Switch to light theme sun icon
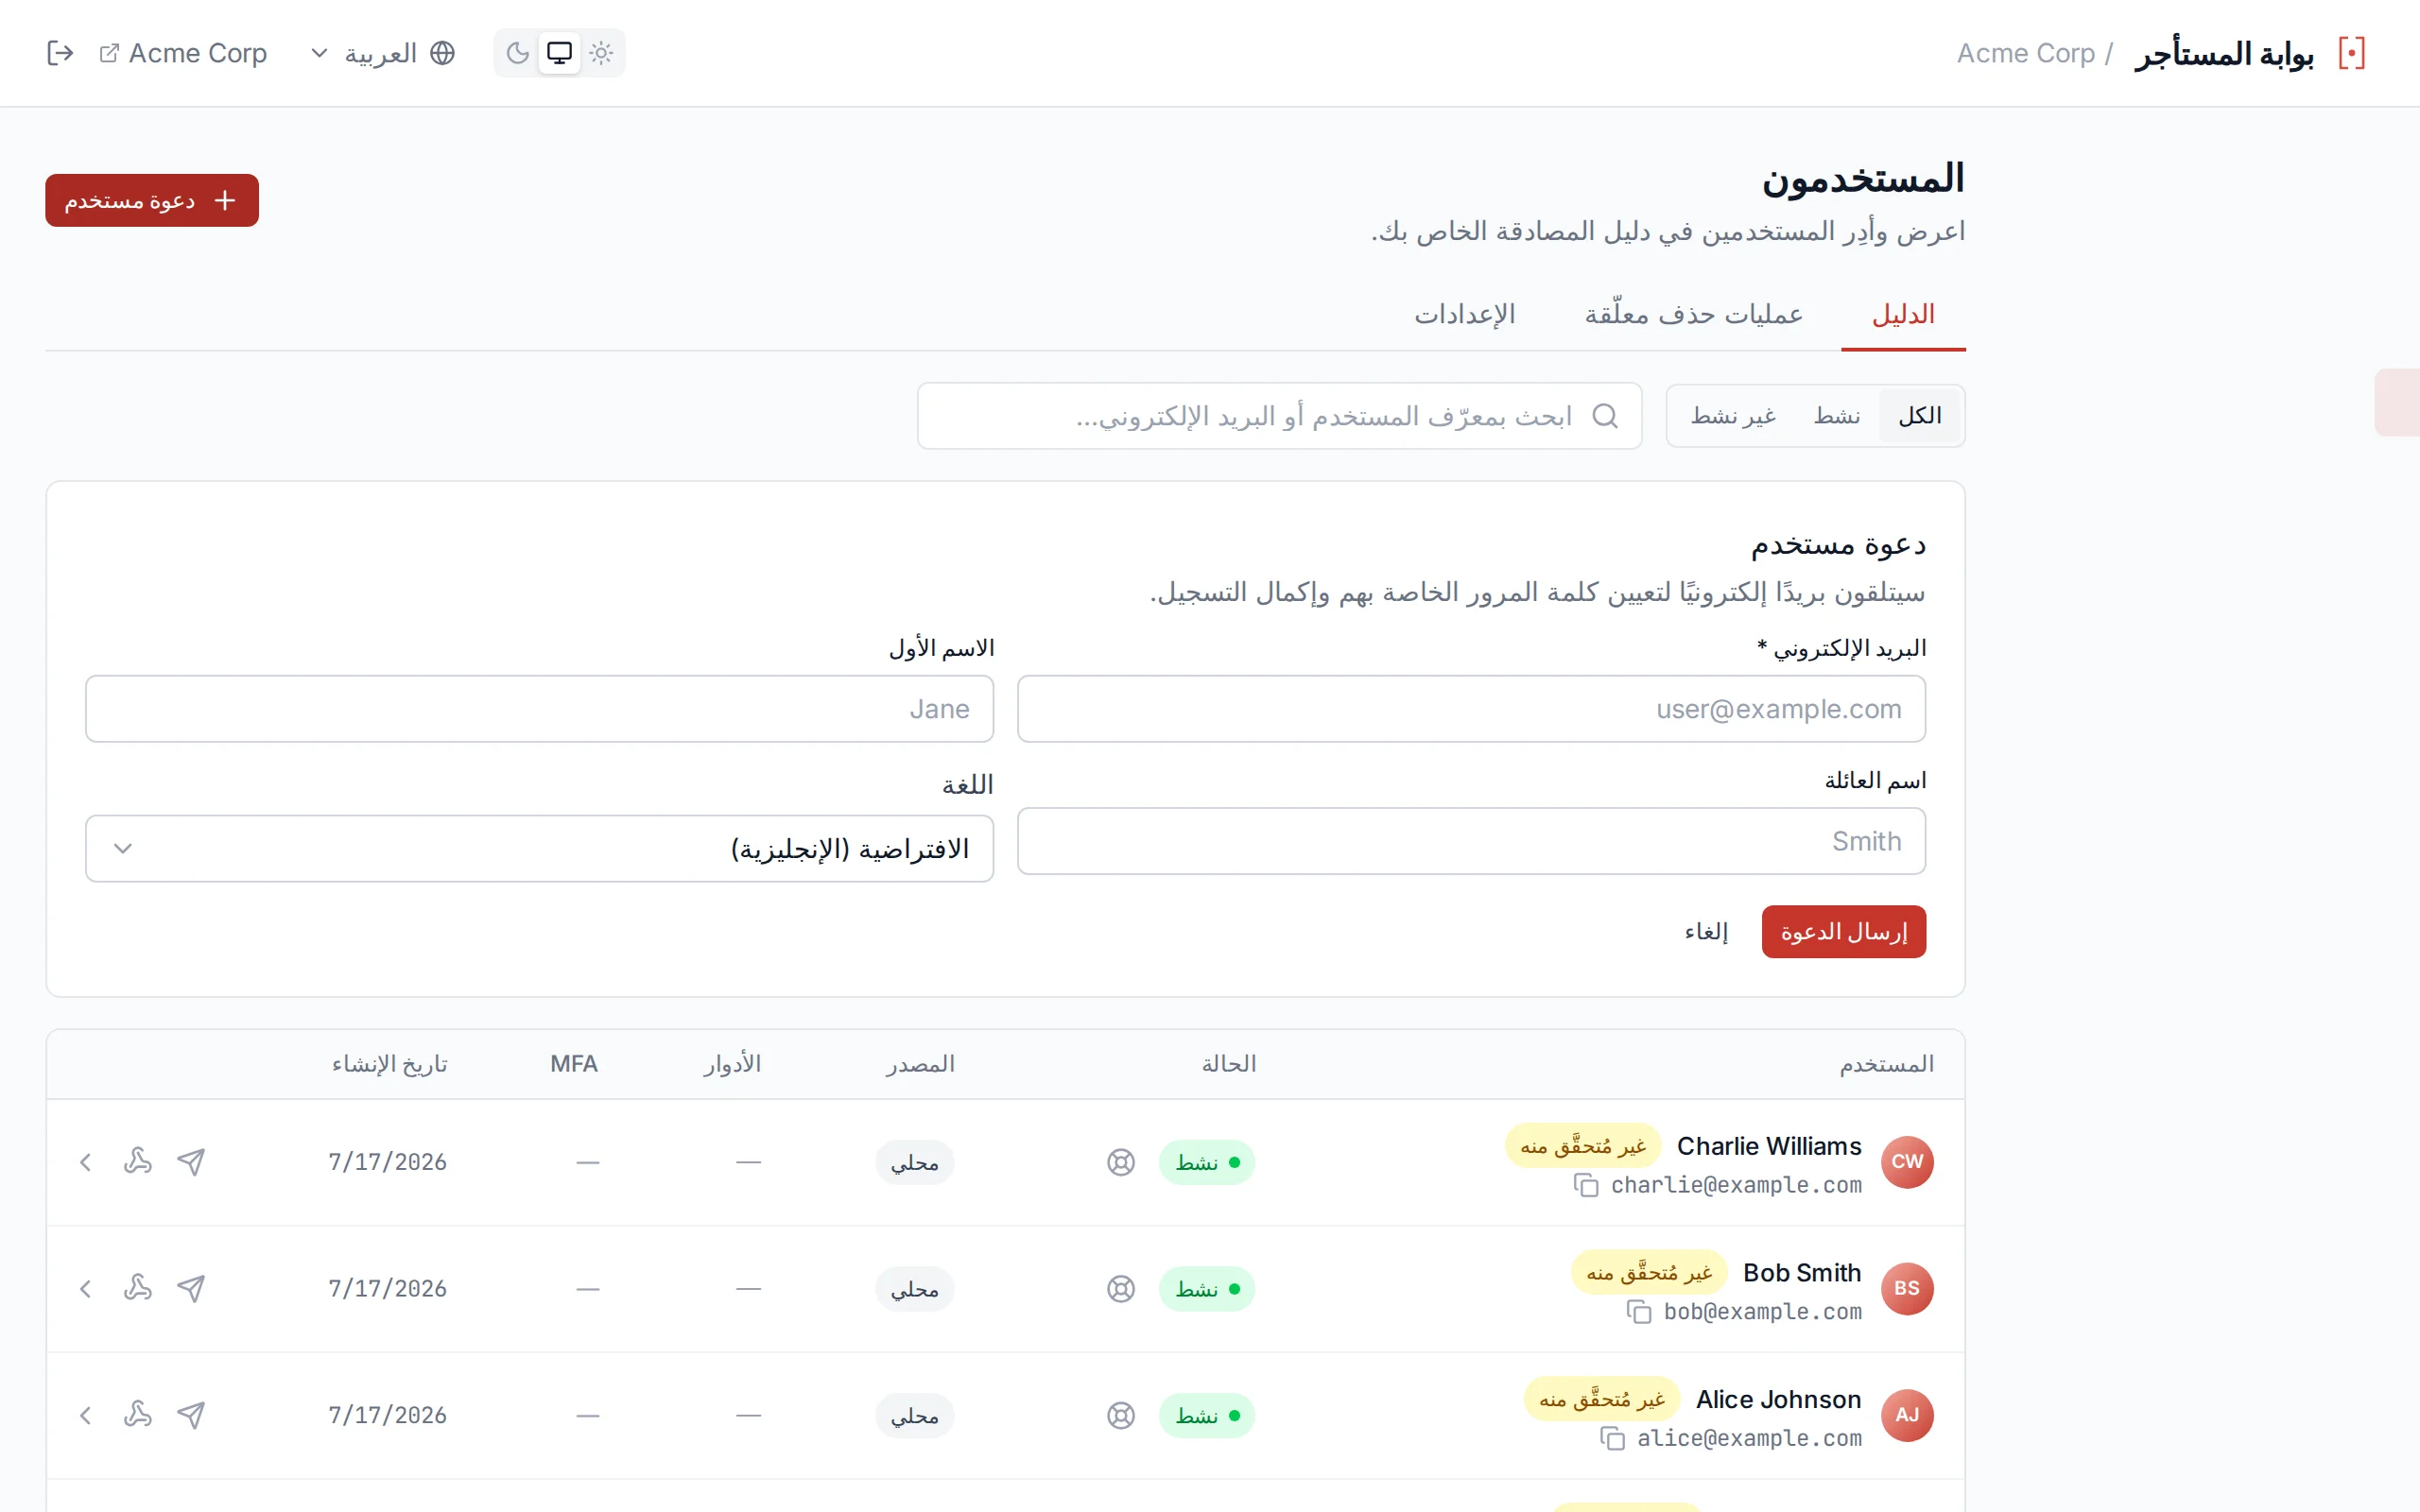 coord(601,53)
